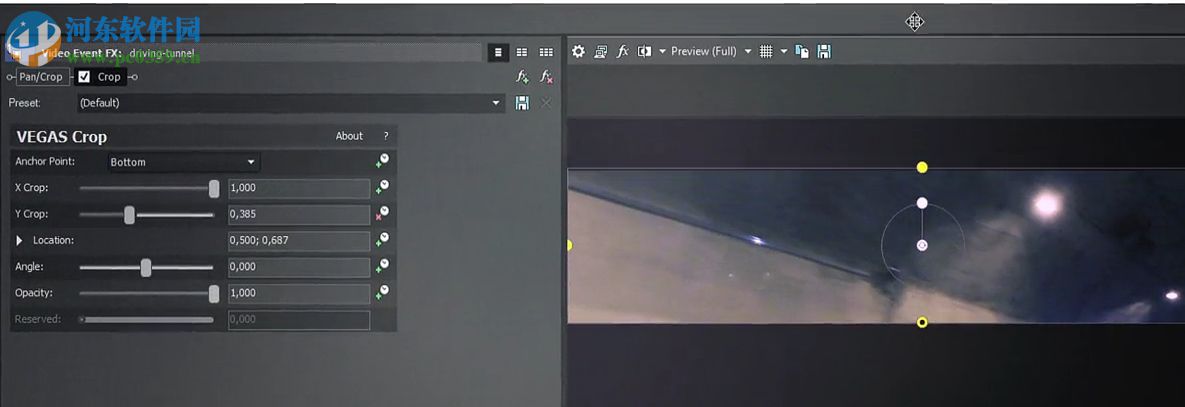This screenshot has width=1185, height=407.
Task: Switch to two-column layout view icon
Action: tap(521, 52)
